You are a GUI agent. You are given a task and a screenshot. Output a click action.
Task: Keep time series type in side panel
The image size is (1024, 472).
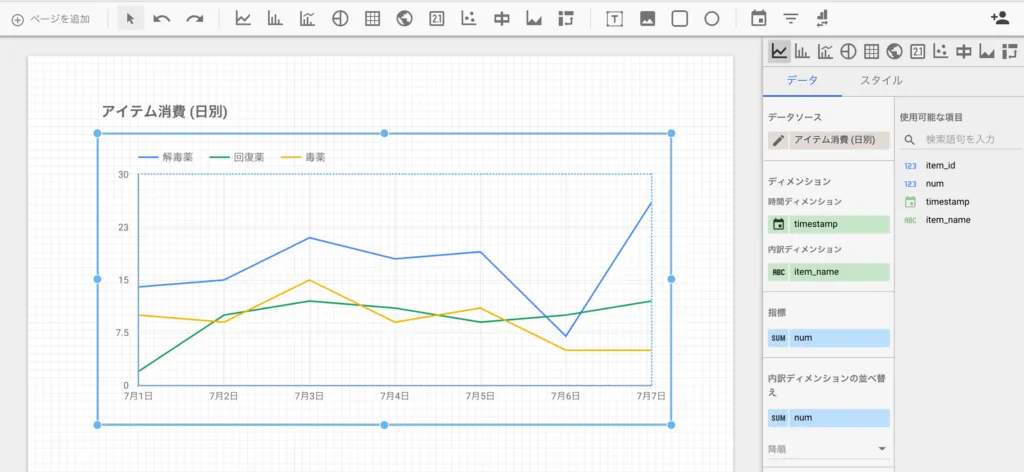[x=778, y=52]
